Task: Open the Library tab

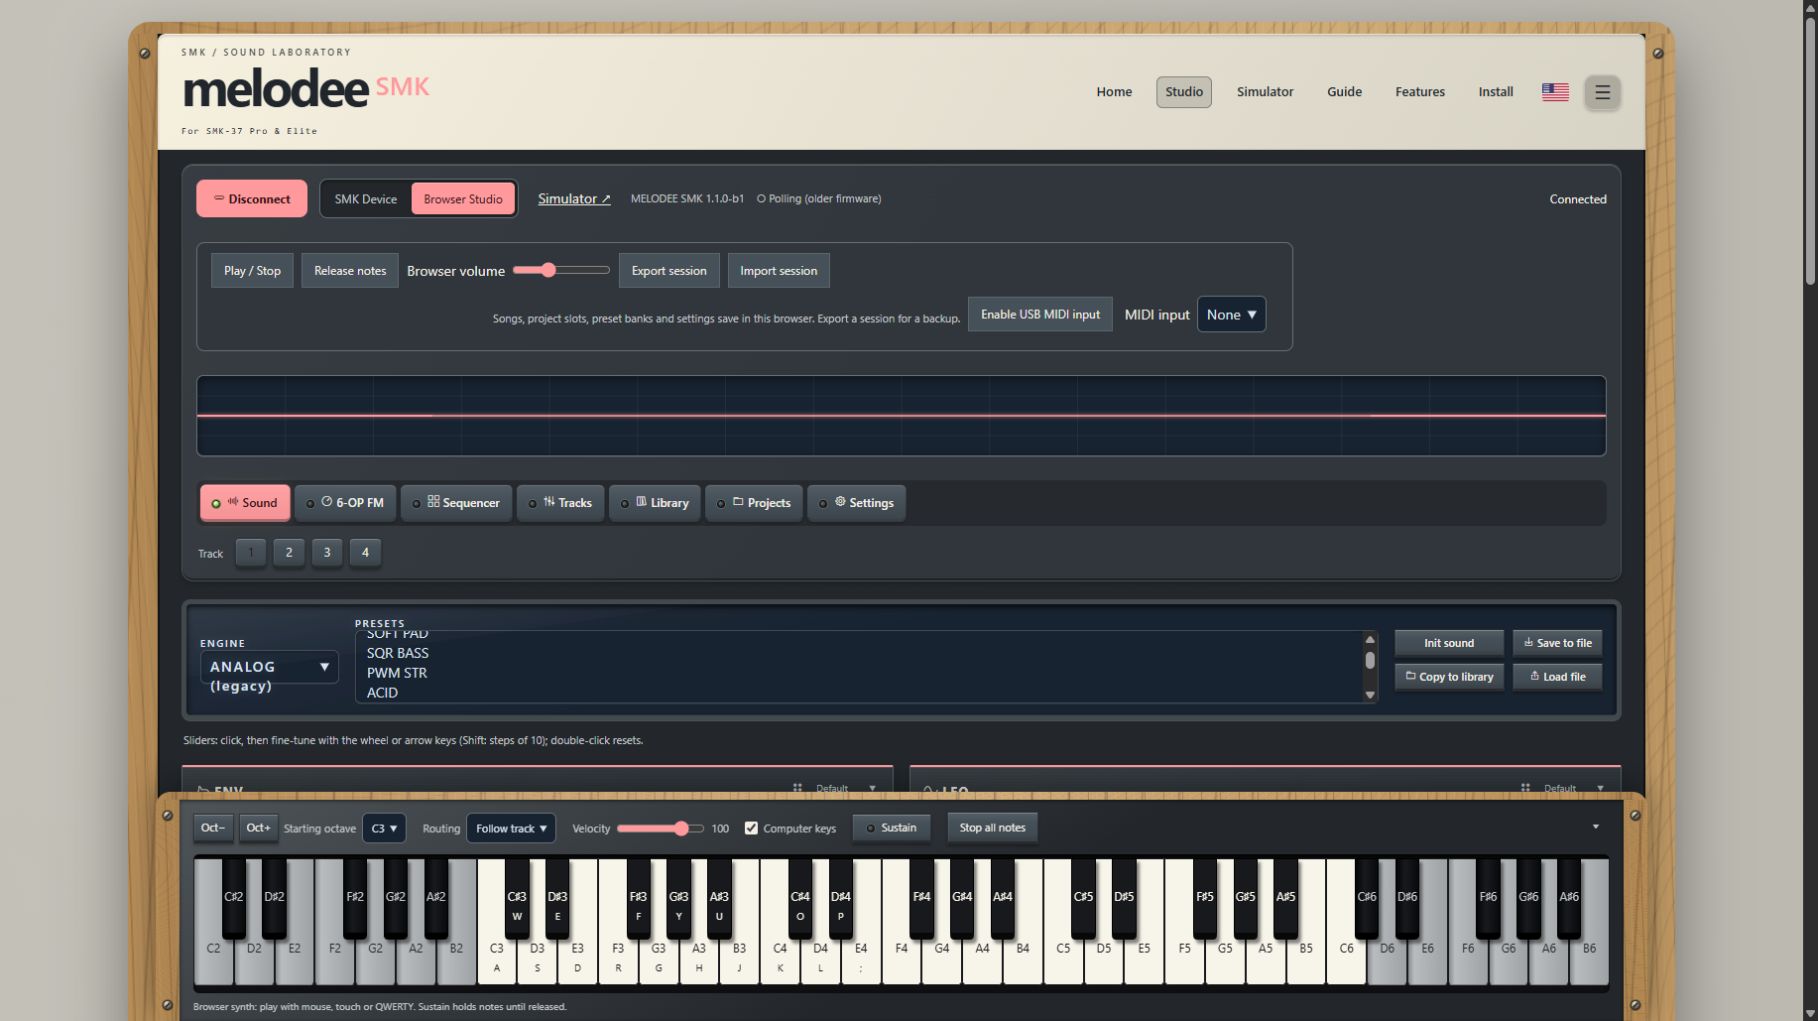Action: 655,503
